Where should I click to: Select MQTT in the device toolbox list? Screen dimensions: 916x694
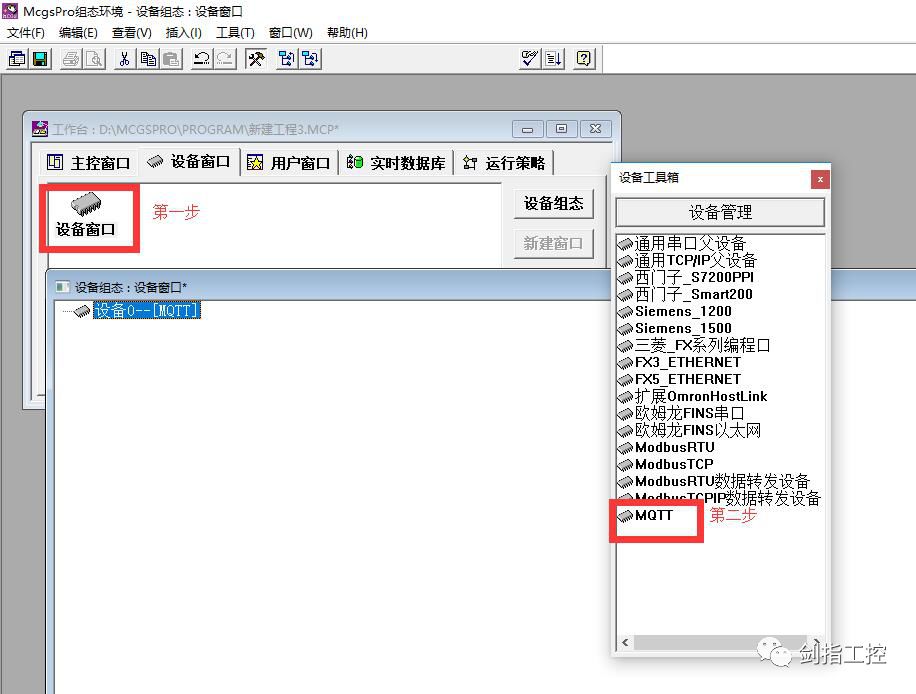point(654,516)
